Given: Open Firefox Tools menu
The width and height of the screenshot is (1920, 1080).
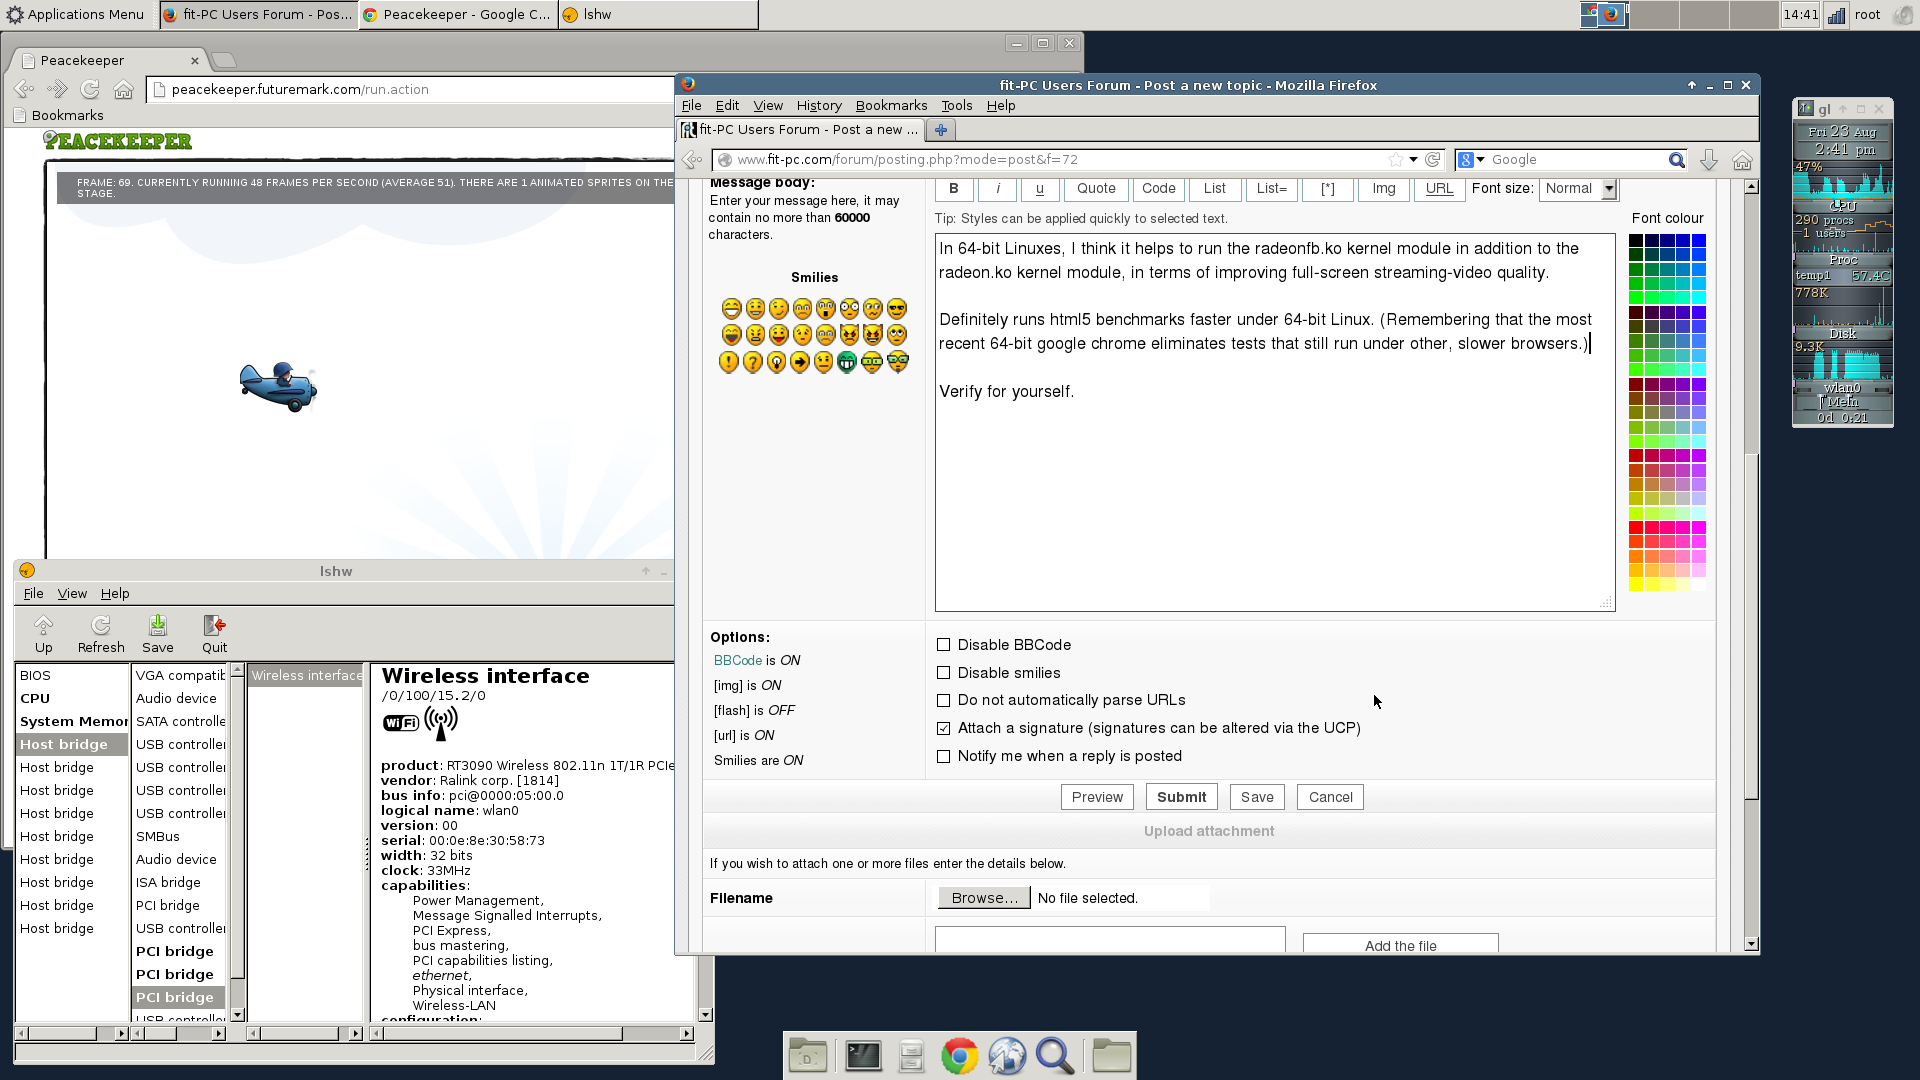Looking at the screenshot, I should [956, 105].
